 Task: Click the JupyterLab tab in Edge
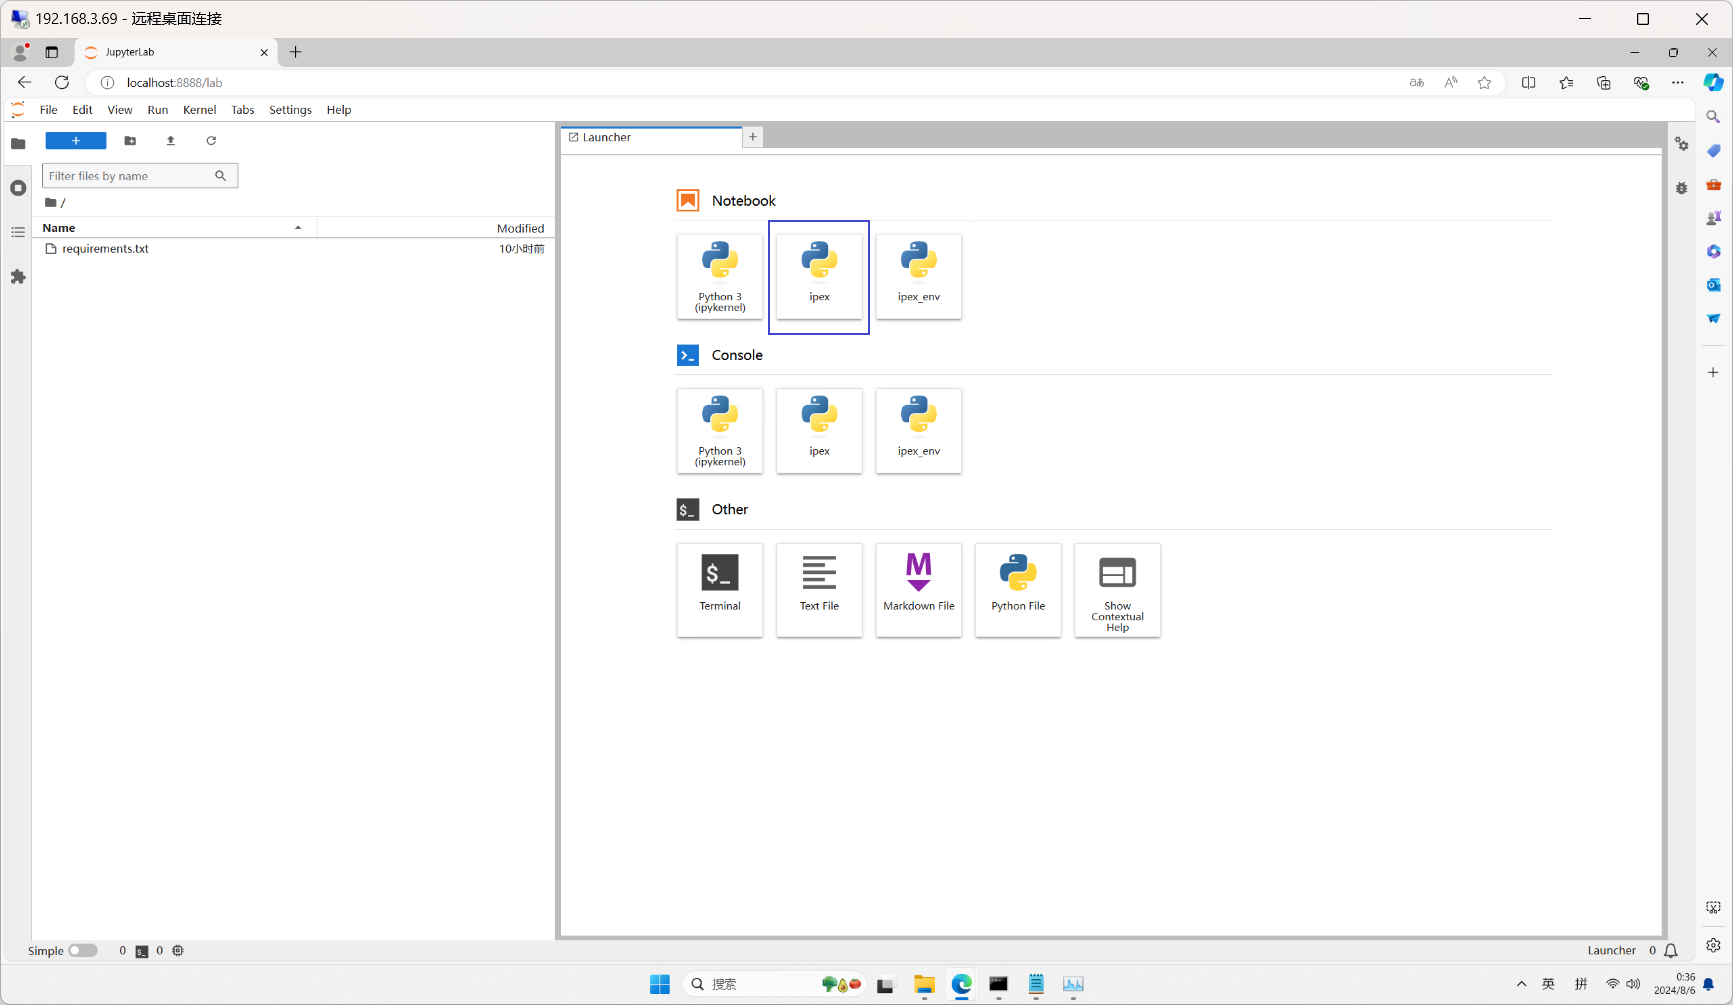tap(175, 52)
